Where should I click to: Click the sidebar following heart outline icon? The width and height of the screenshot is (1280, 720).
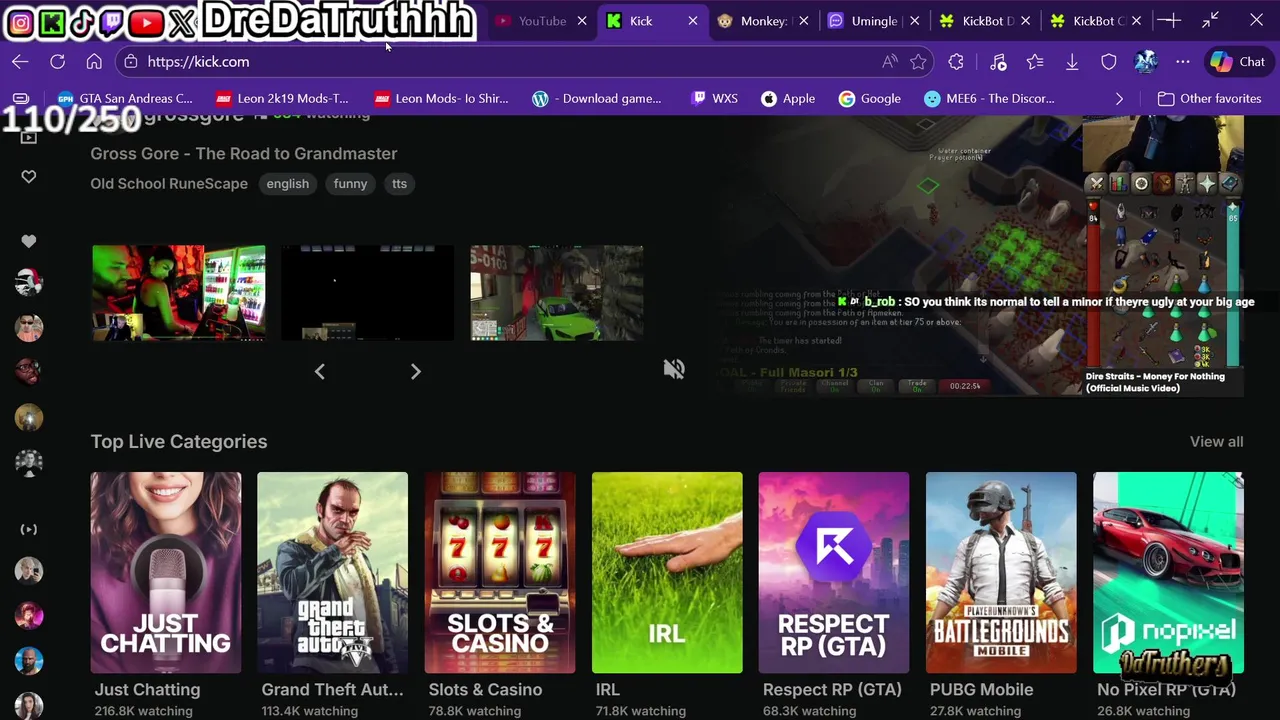(x=29, y=177)
